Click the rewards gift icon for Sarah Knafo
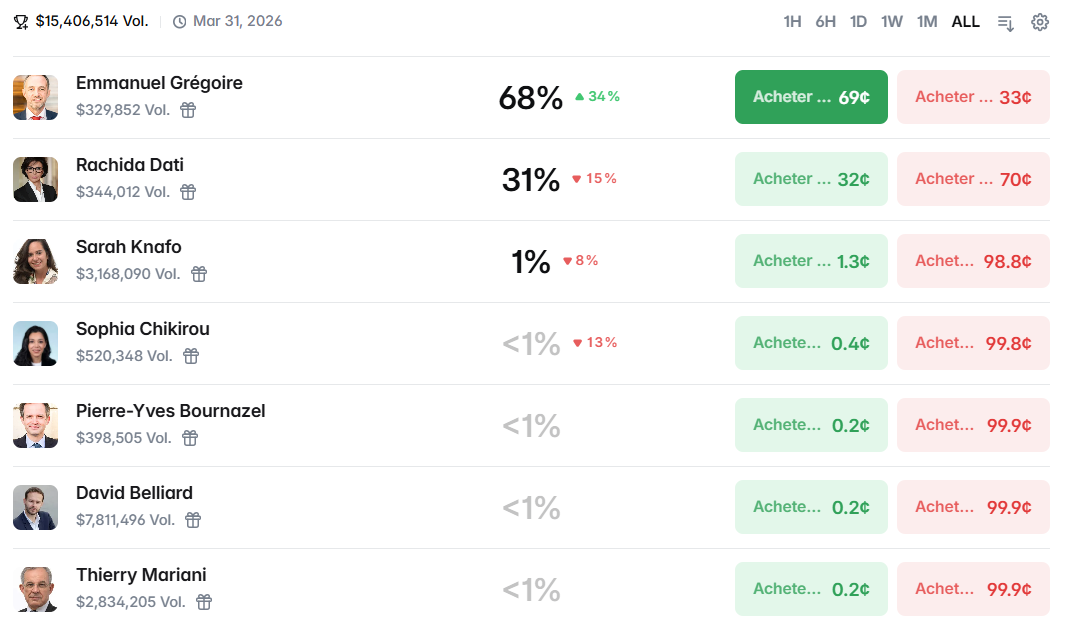The image size is (1072, 634). (x=199, y=274)
